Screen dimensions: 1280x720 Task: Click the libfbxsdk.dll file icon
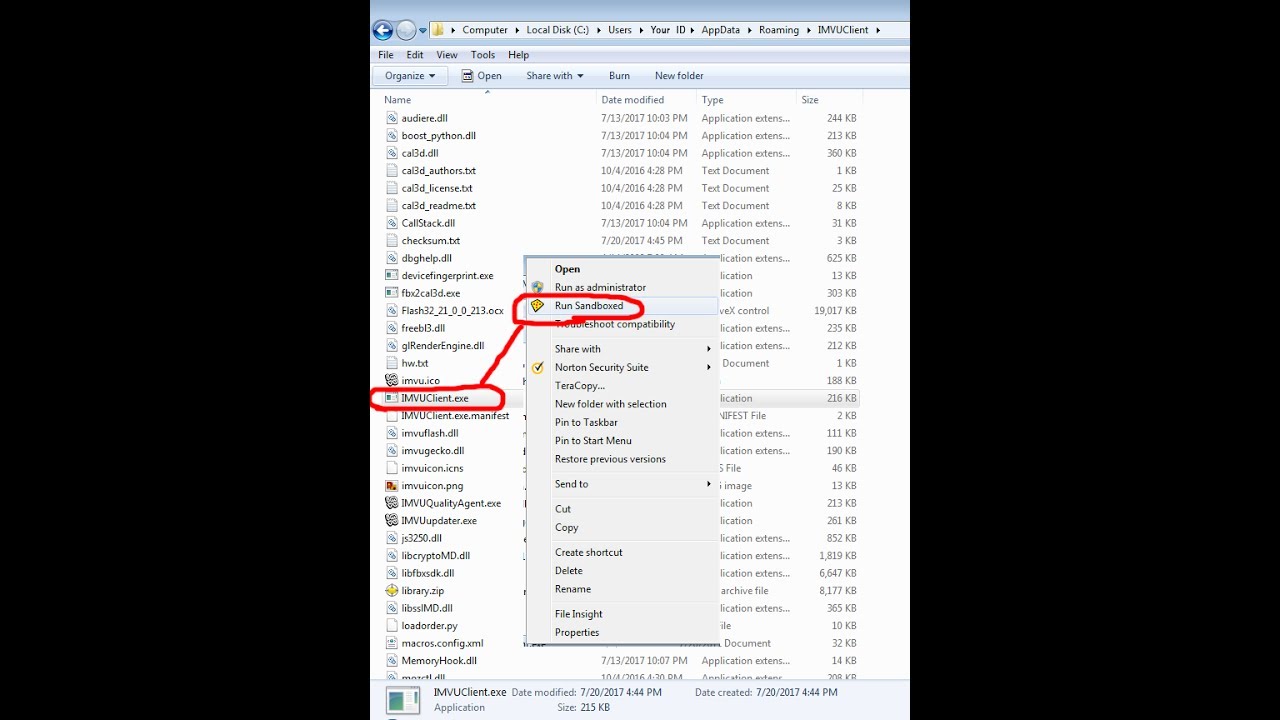pos(392,573)
